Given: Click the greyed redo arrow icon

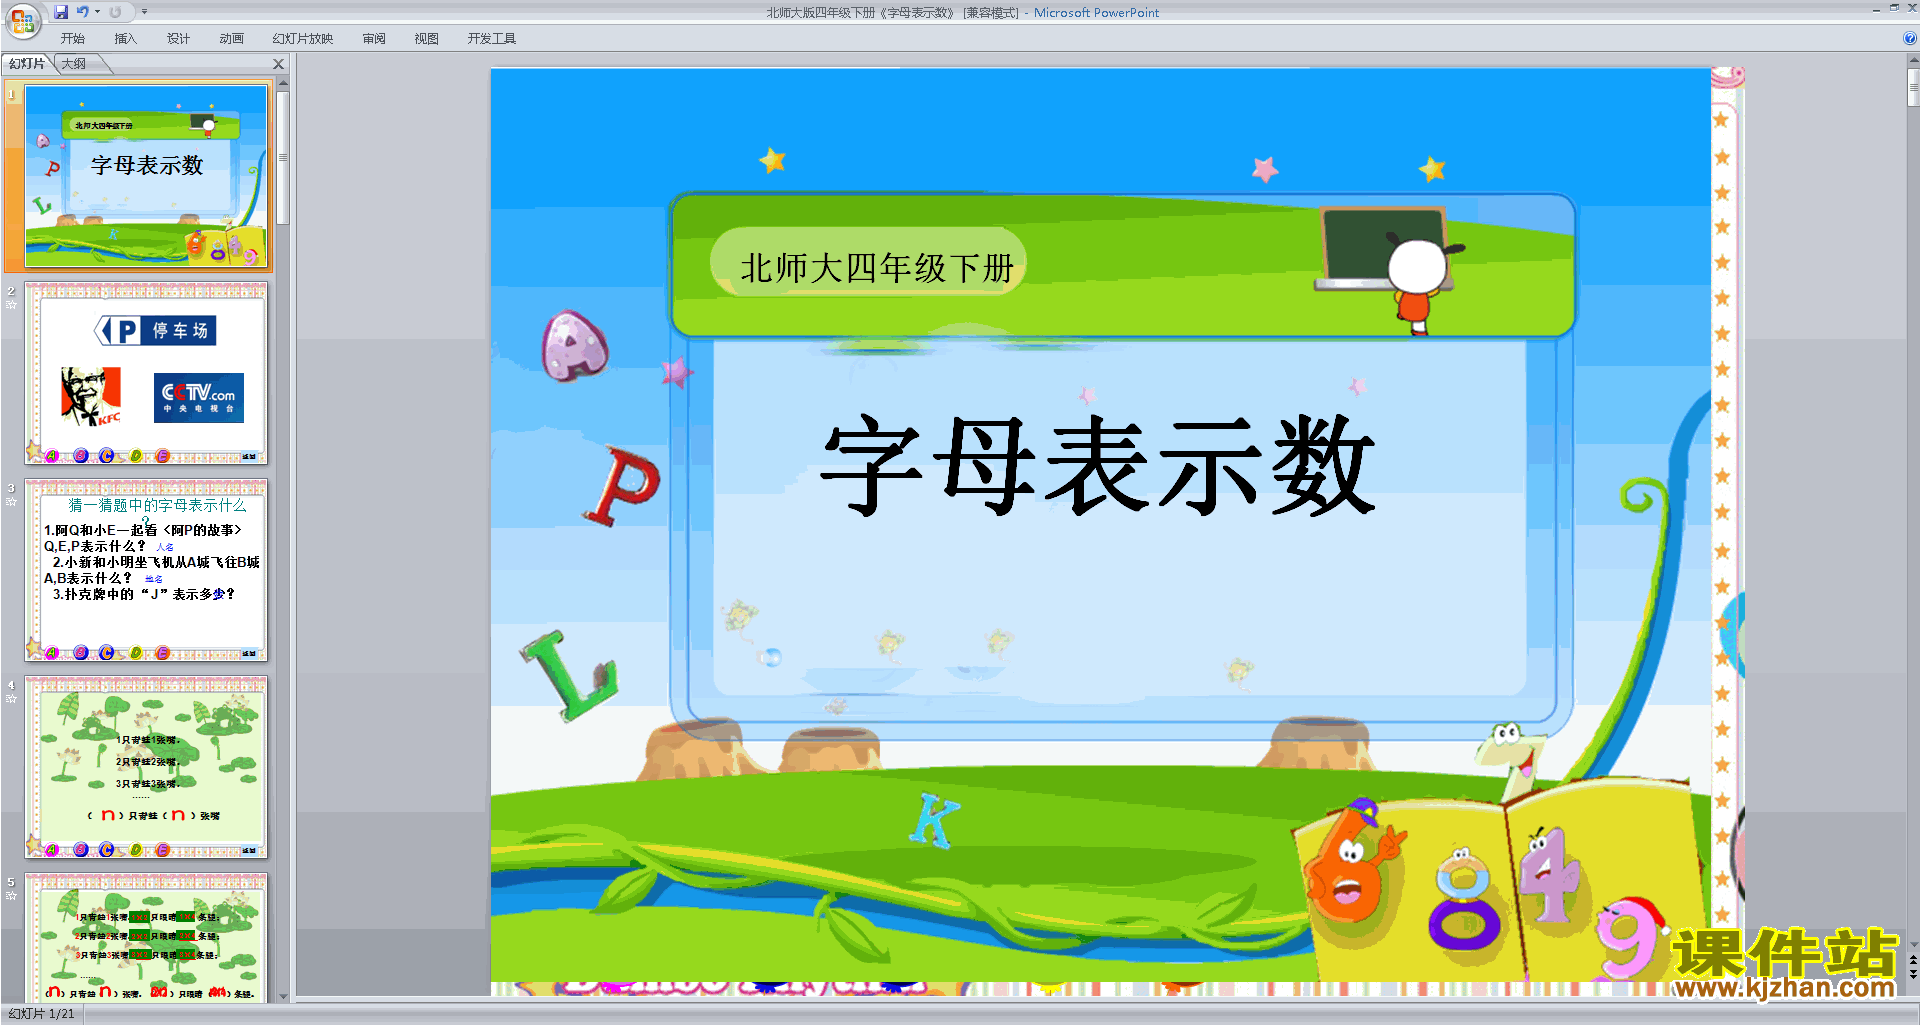Looking at the screenshot, I should [115, 12].
